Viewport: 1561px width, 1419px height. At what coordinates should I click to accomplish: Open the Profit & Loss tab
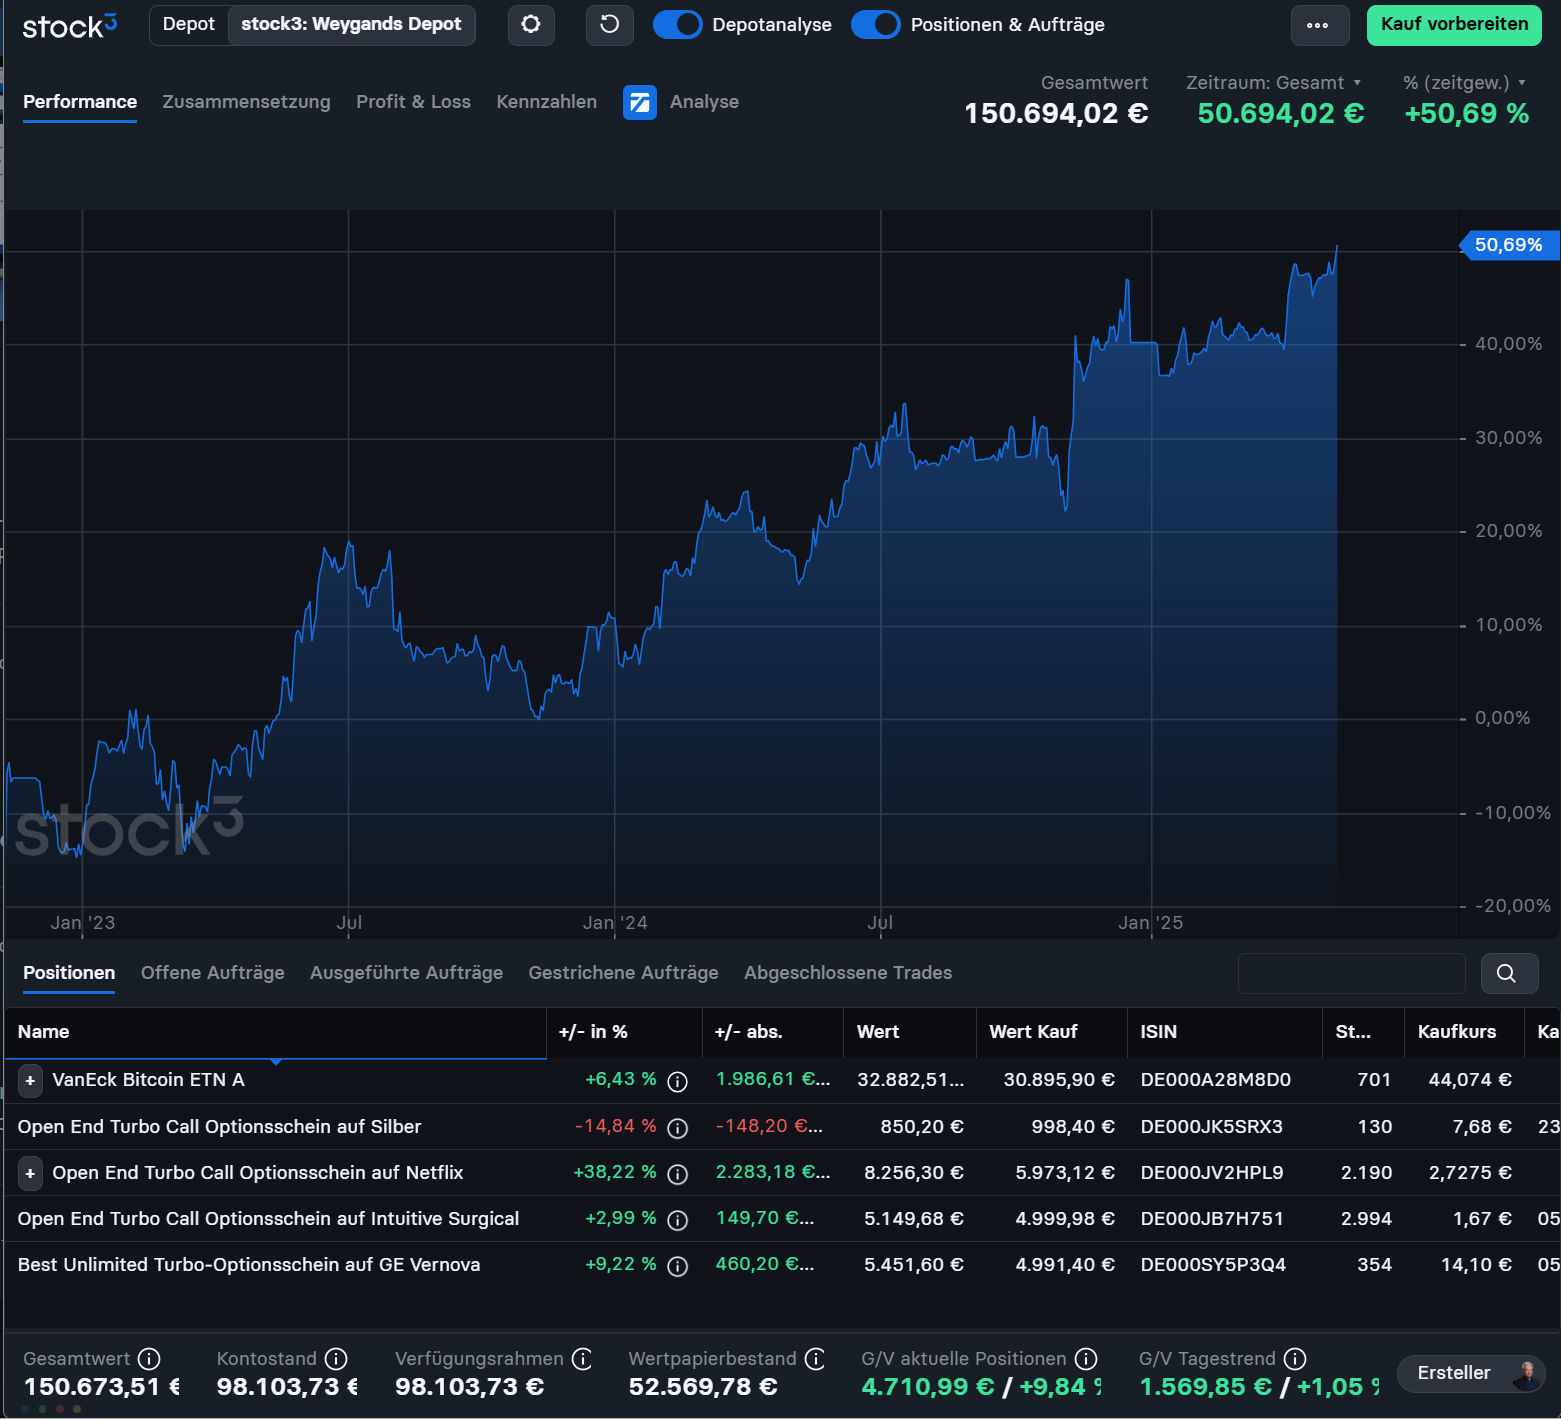point(413,102)
